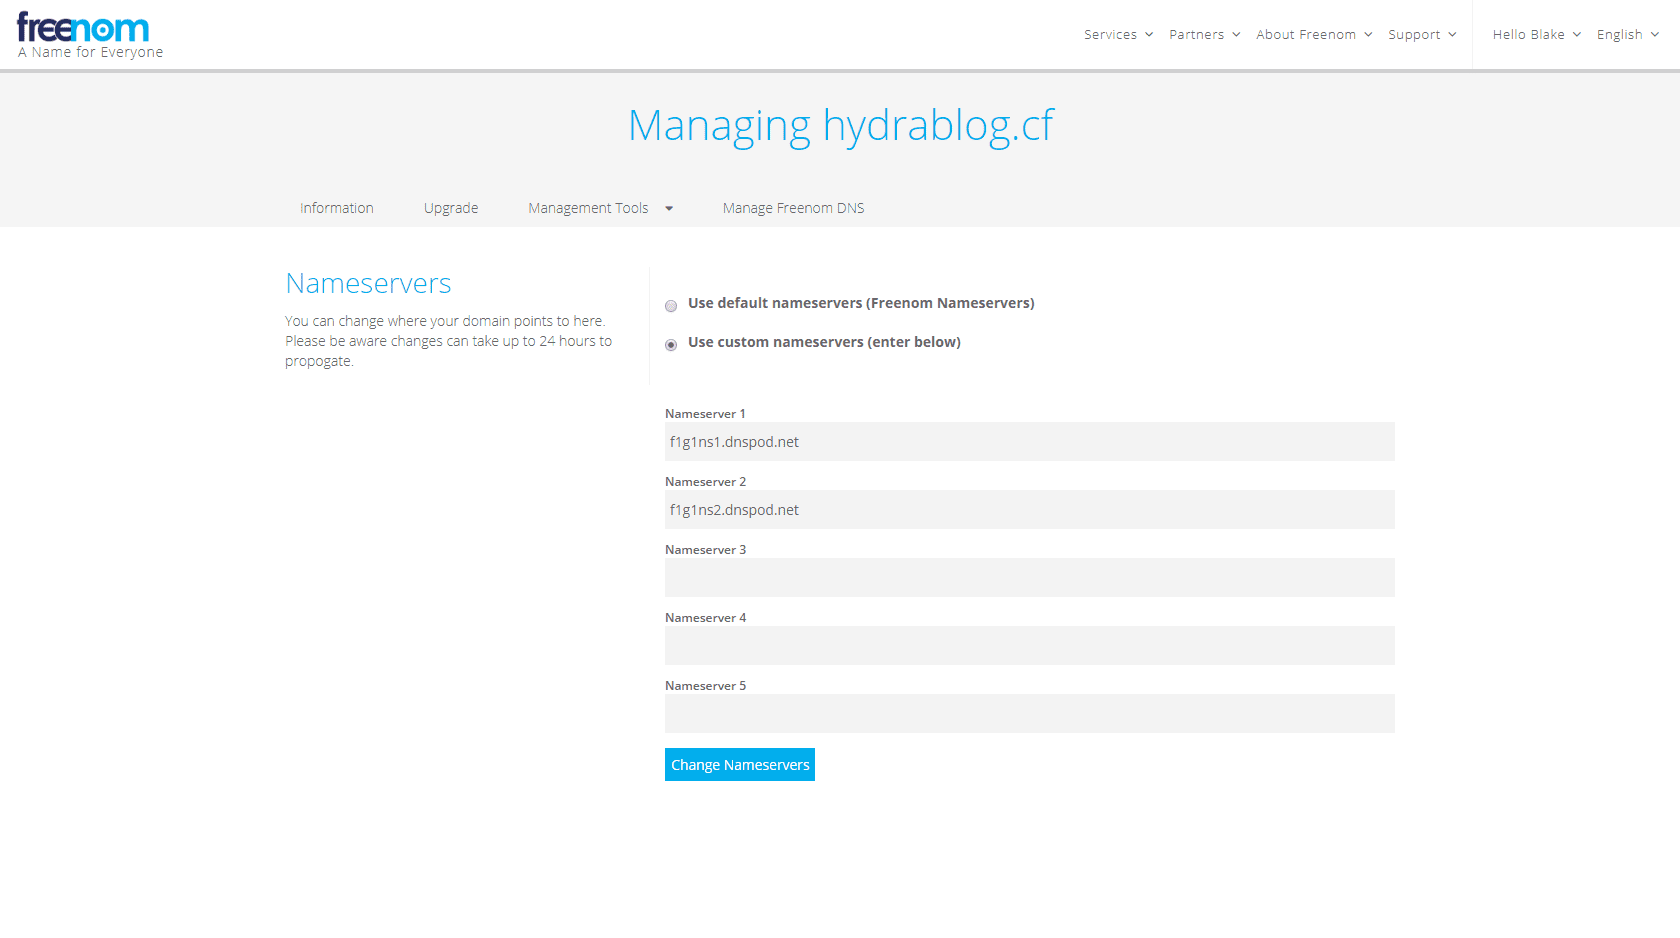Viewport: 1680px width, 938px height.
Task: Click into the Nameserver 5 field
Action: (1029, 714)
